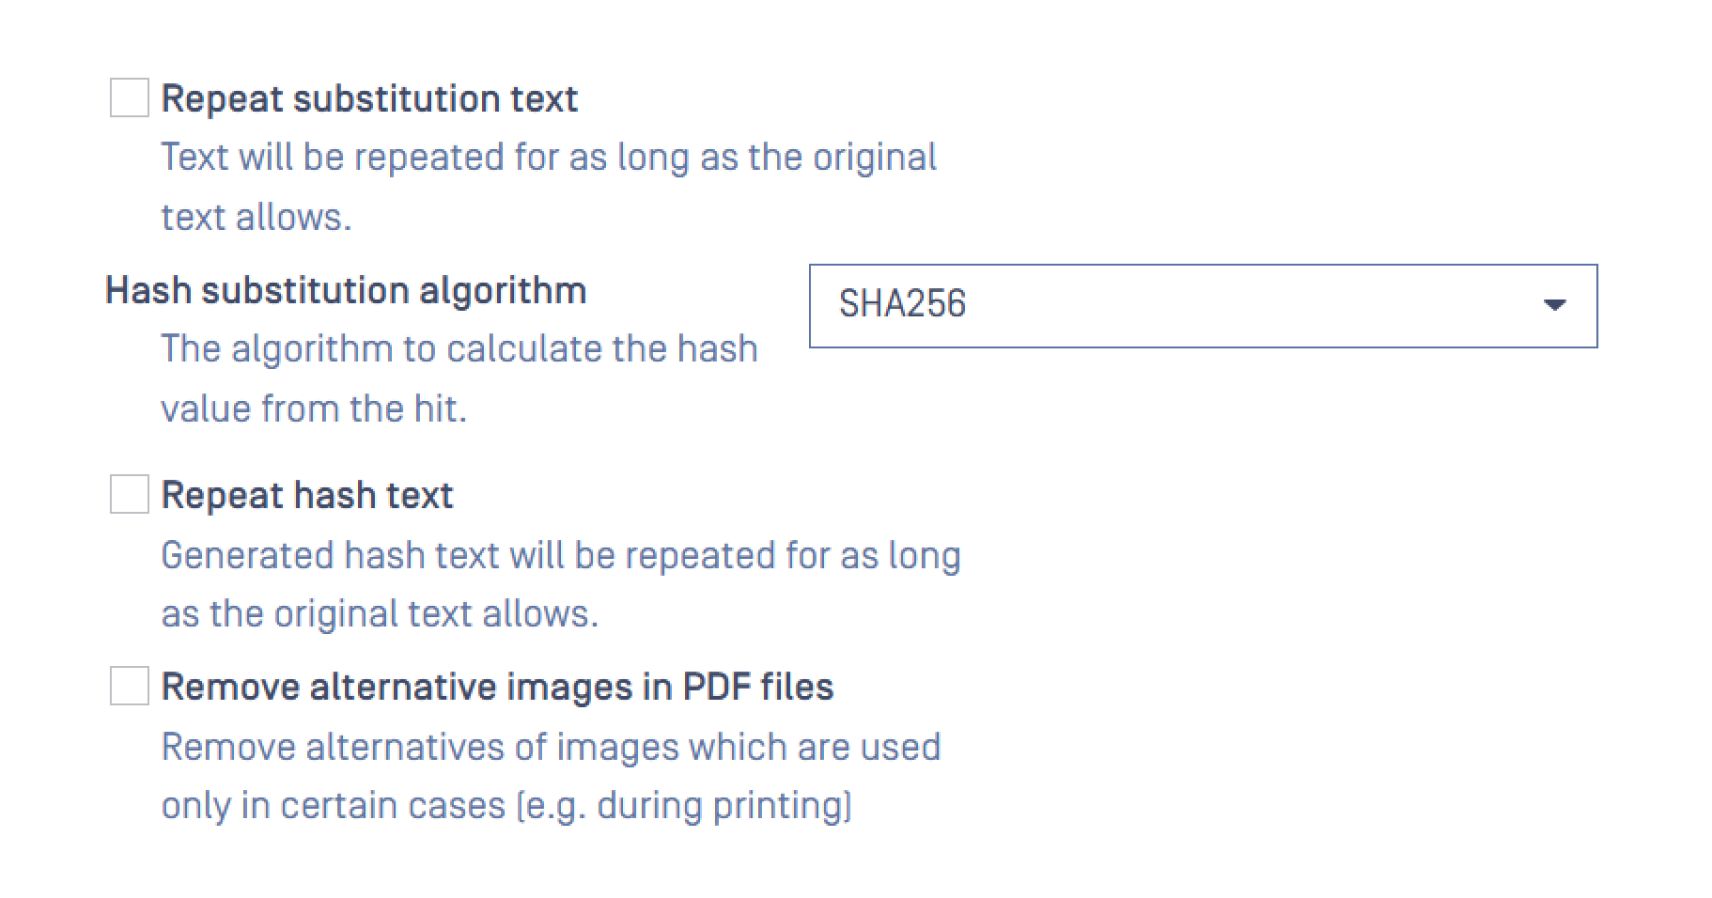
Task: Enable the Repeat substitution text checkbox
Action: 129,98
